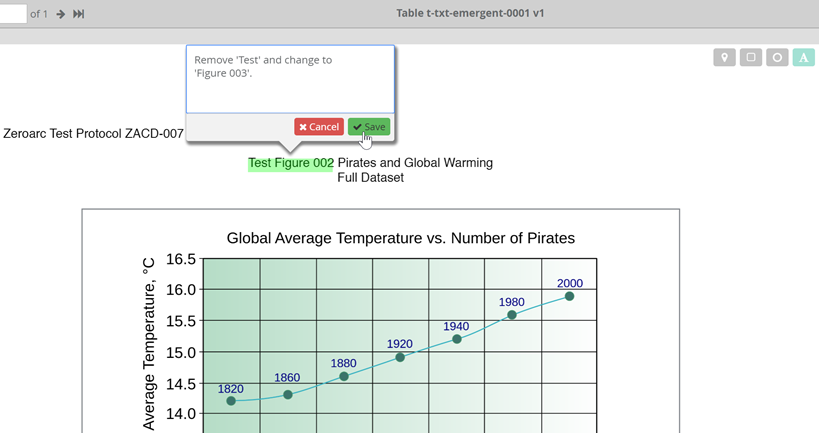The image size is (819, 433).
Task: Click the page number input field
Action: [13, 14]
